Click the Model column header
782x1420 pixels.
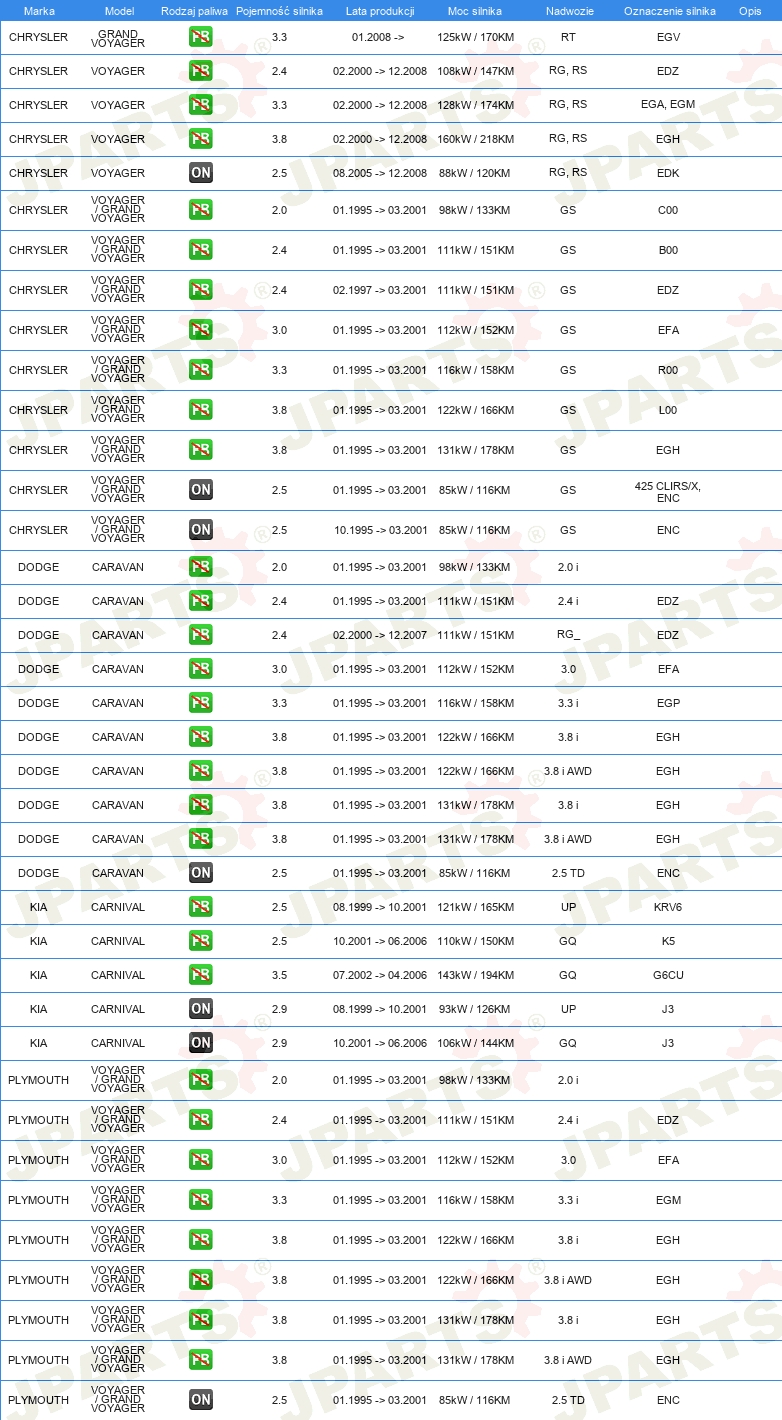(x=120, y=11)
